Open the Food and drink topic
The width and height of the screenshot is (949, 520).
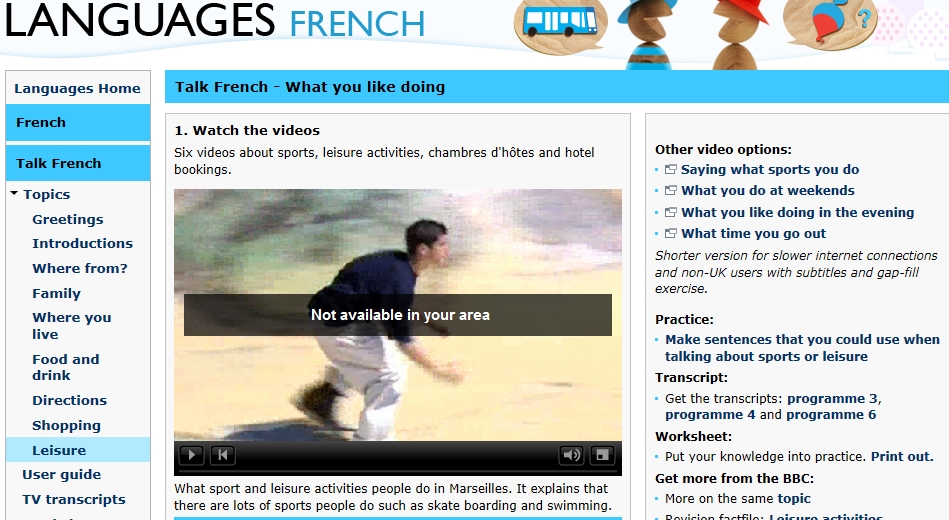(x=65, y=367)
